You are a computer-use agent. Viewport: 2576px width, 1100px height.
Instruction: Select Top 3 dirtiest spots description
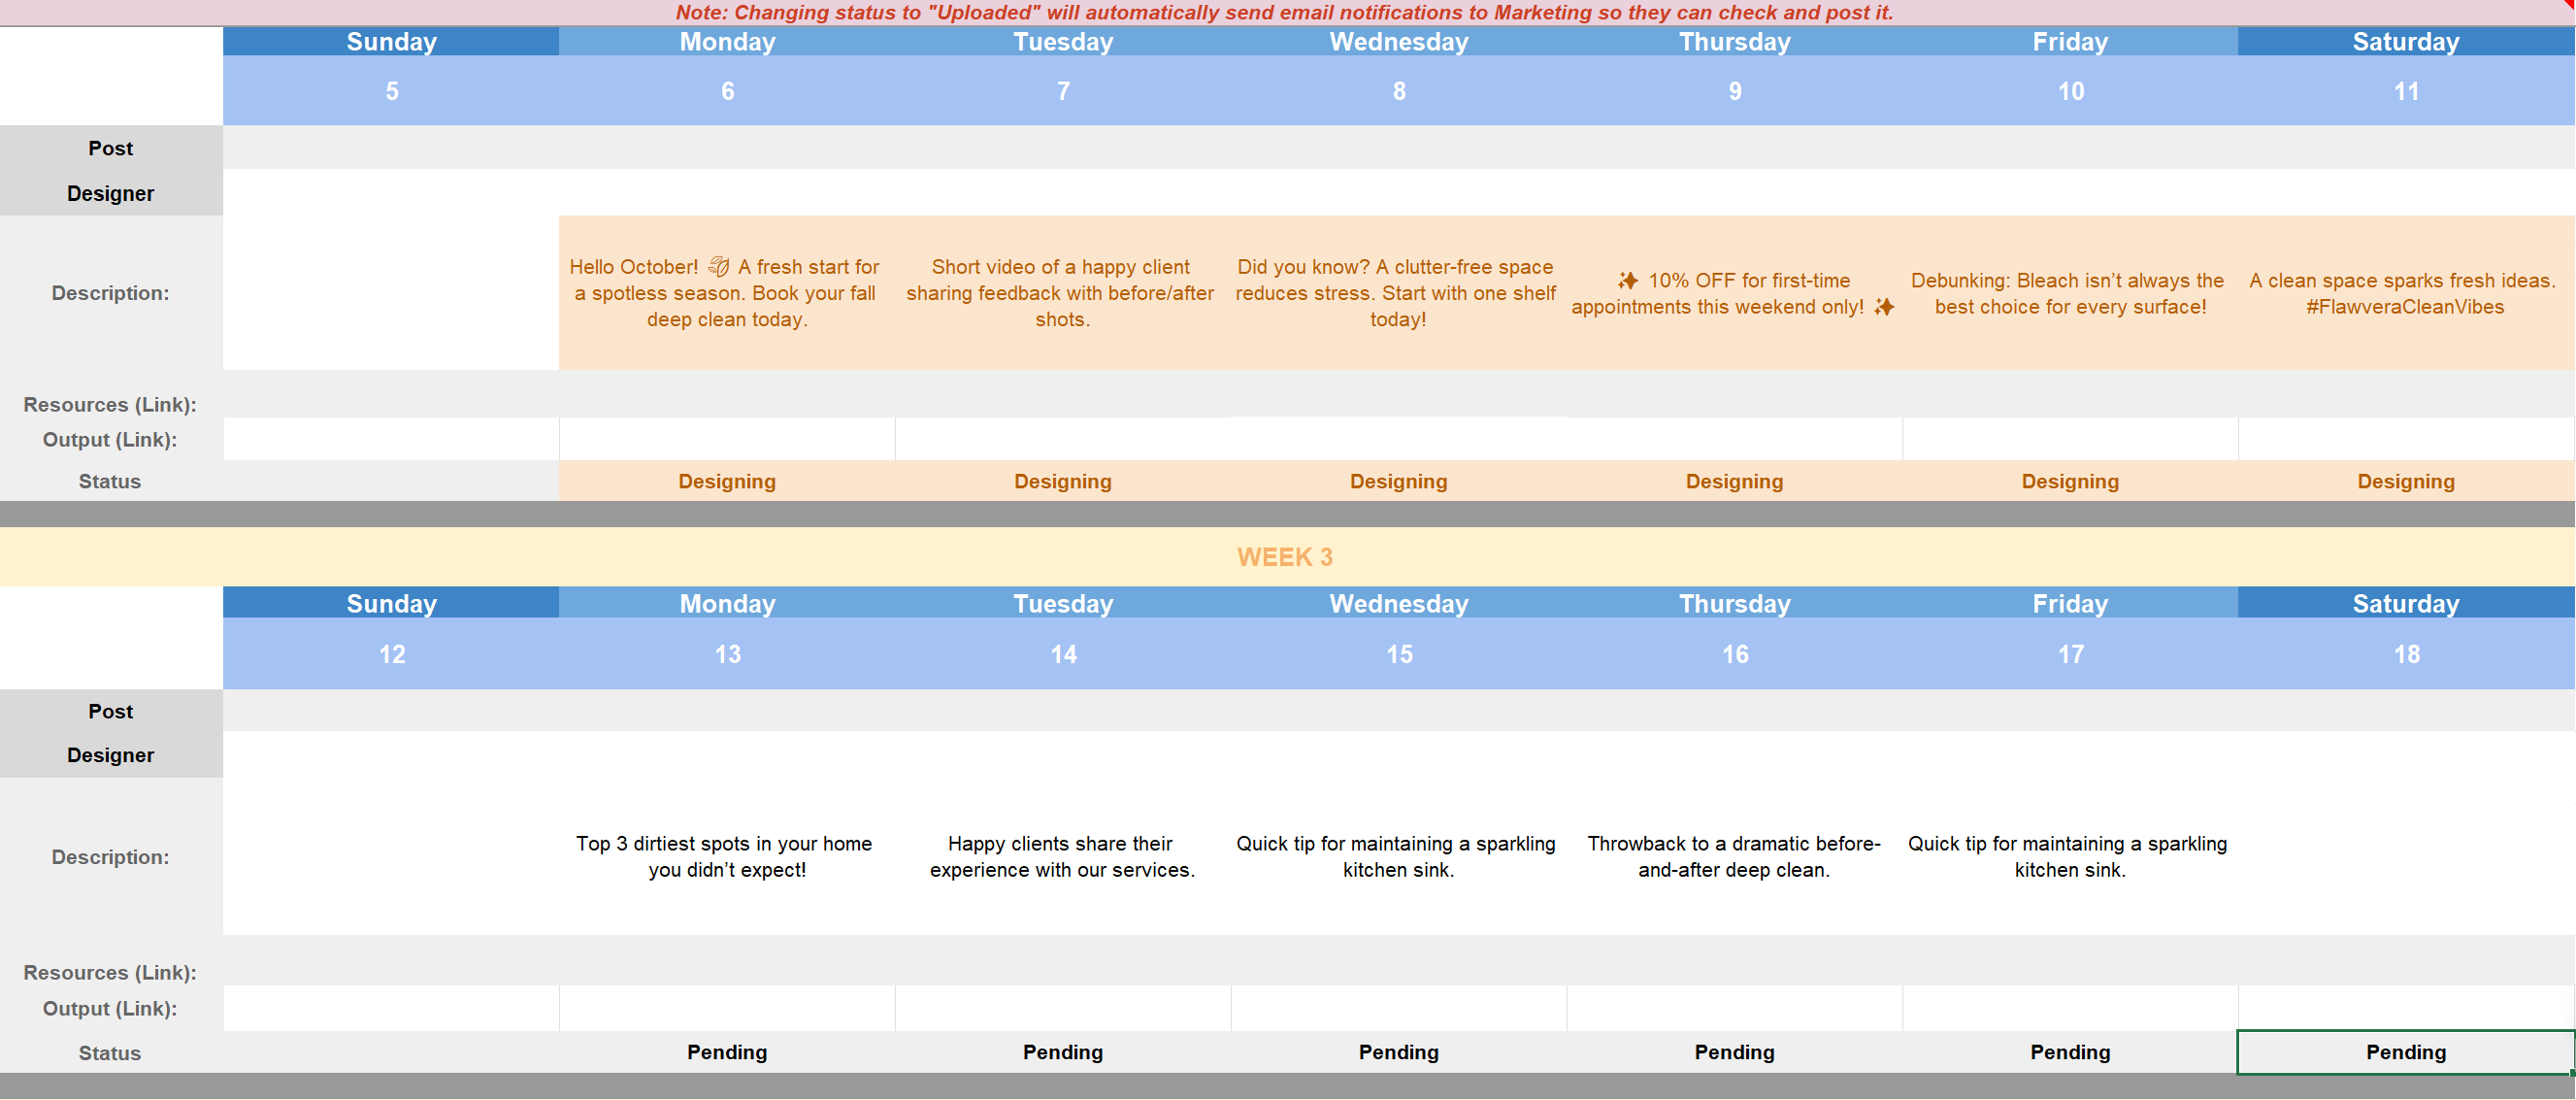727,857
